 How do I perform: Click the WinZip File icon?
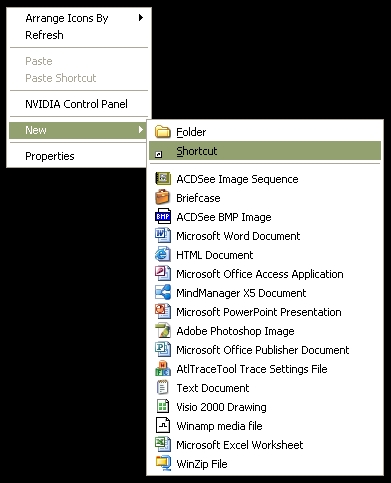(x=163, y=464)
